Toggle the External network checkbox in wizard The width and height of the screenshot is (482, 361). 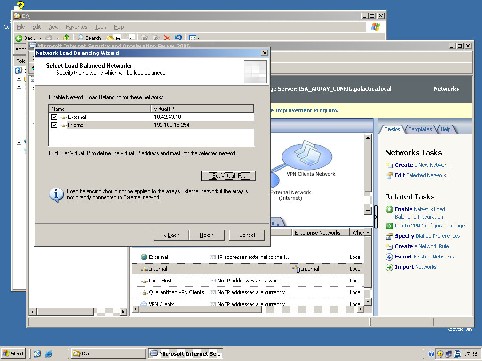pyautogui.click(x=54, y=117)
